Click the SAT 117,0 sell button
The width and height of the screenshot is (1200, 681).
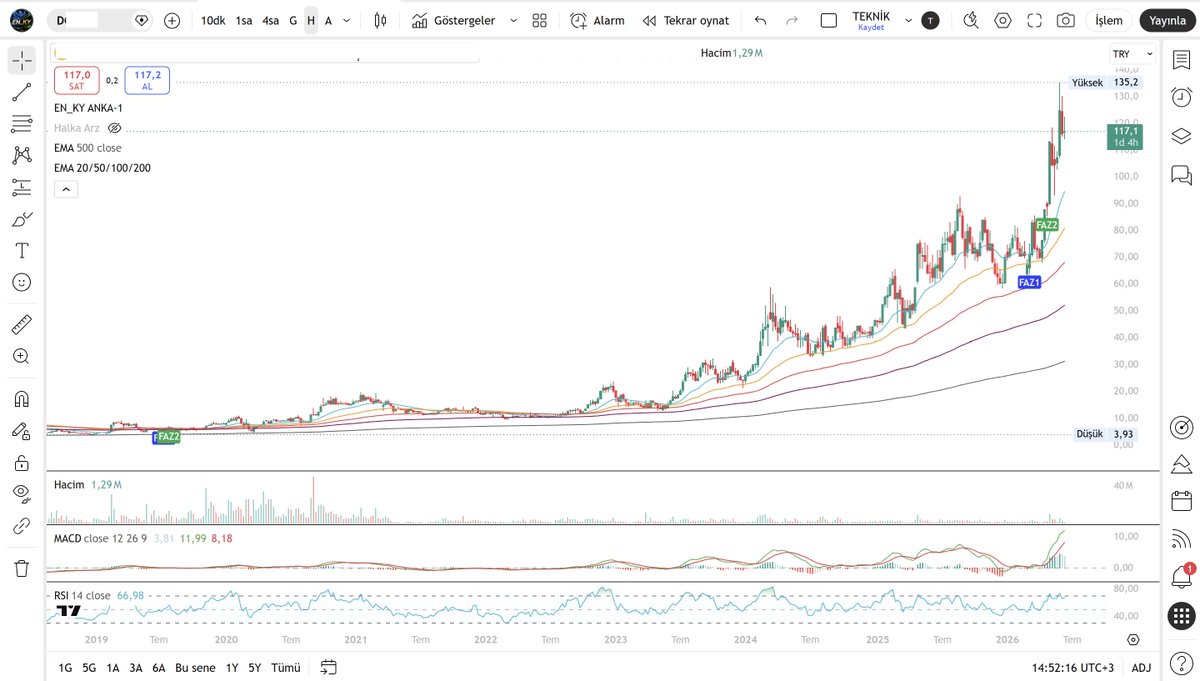77,81
